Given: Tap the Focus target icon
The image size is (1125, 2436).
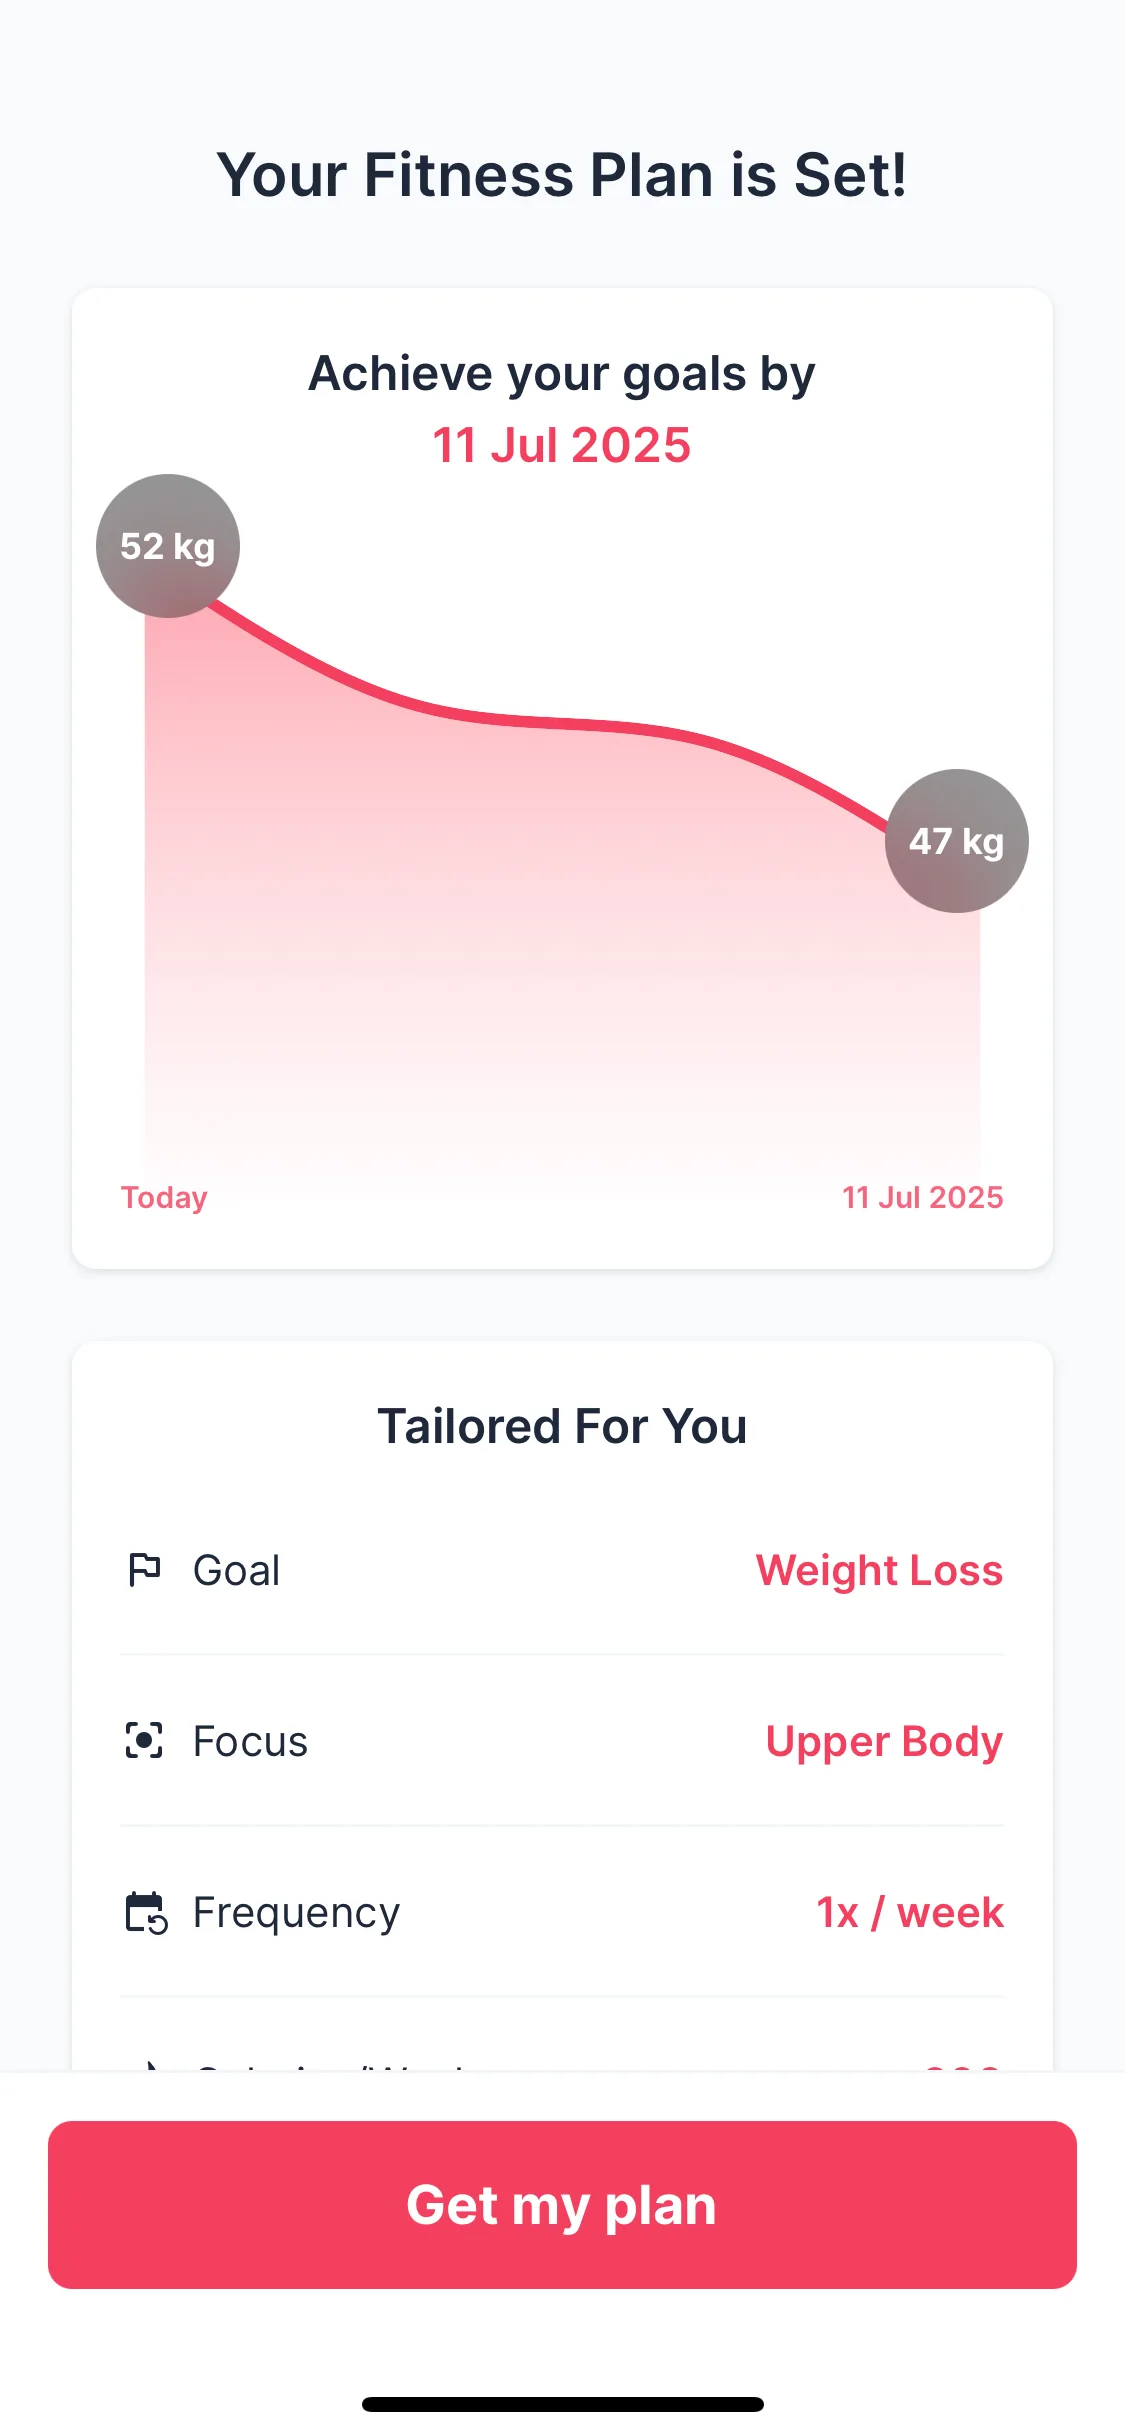Looking at the screenshot, I should pos(144,1741).
